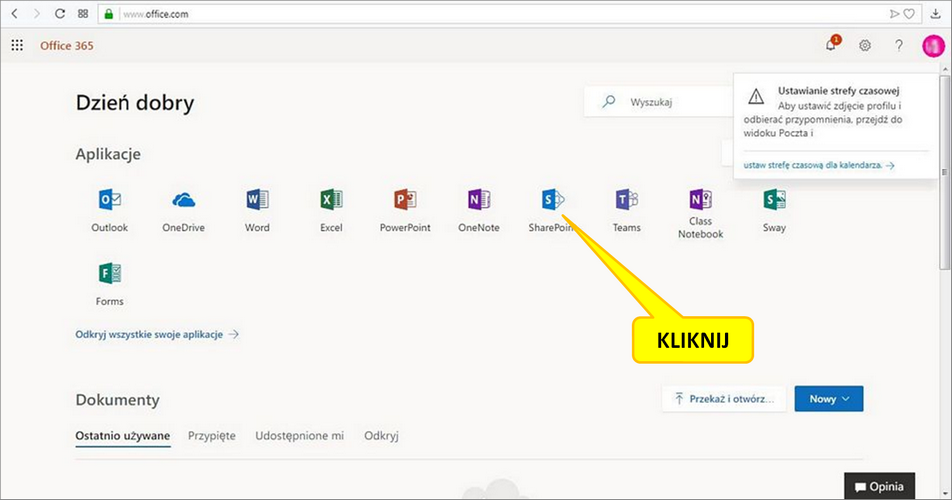The height and width of the screenshot is (500, 952).
Task: Bookmark page with the heart icon
Action: (x=909, y=13)
